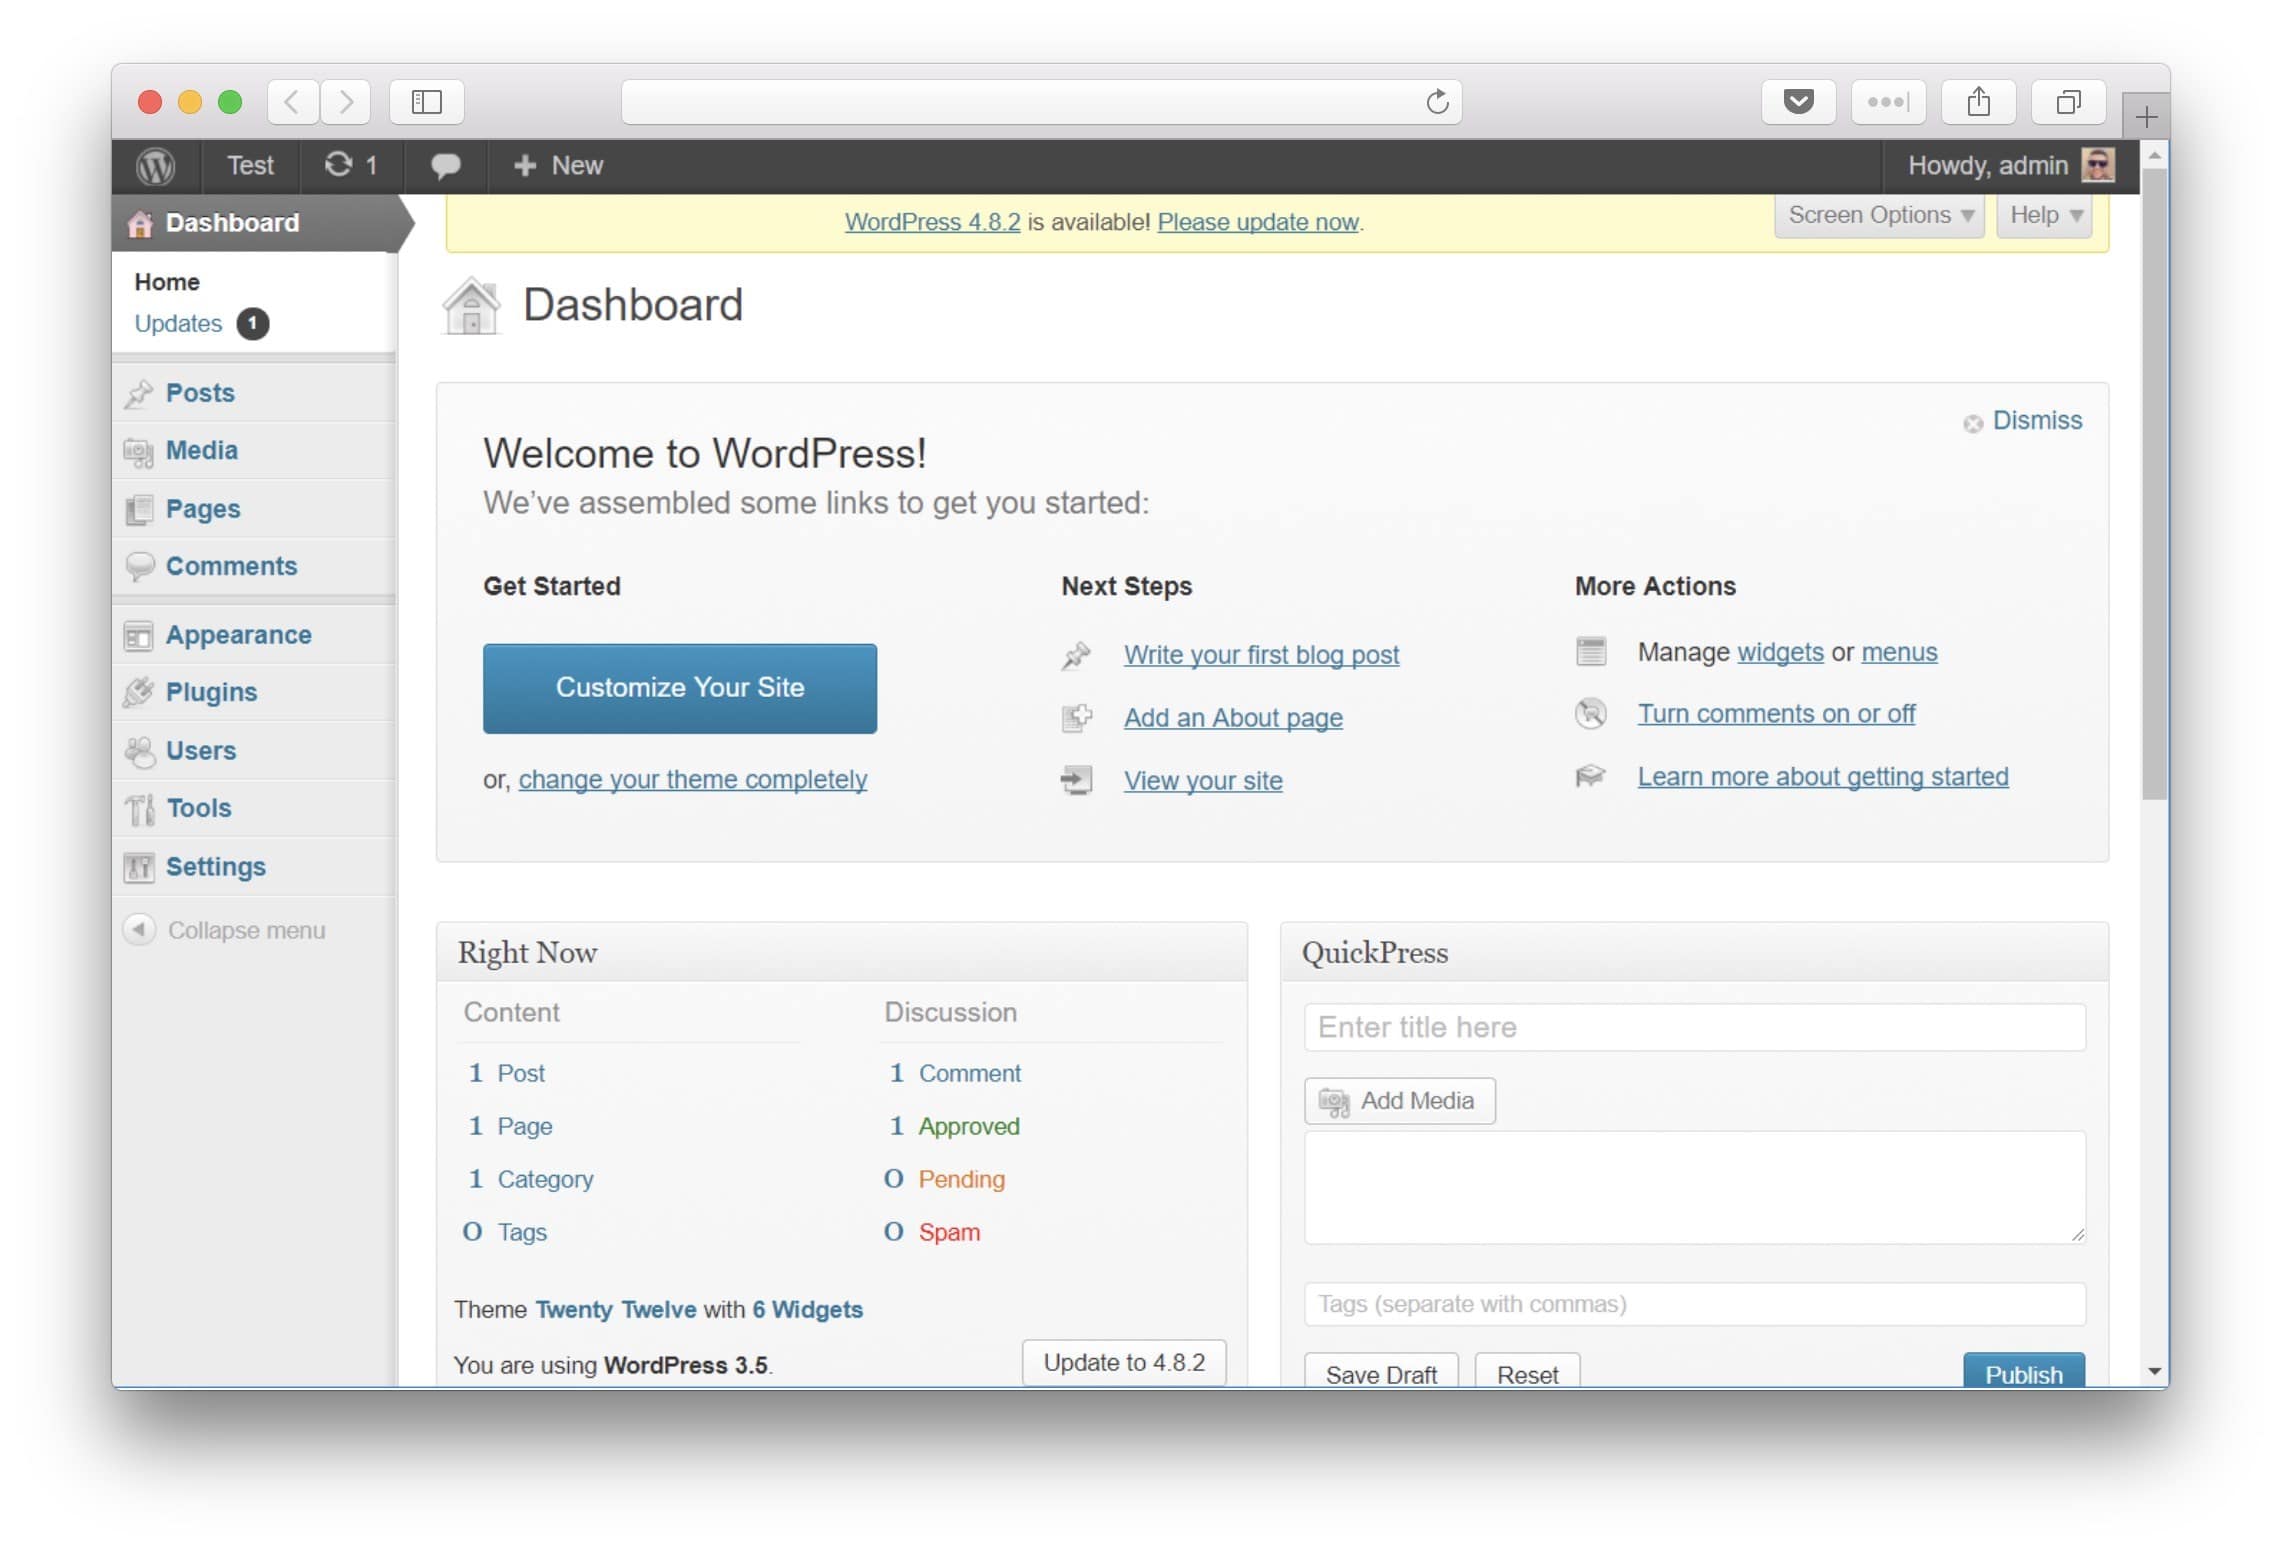Go to the Appearance menu
Screen dimensions: 2282x1550
point(238,635)
